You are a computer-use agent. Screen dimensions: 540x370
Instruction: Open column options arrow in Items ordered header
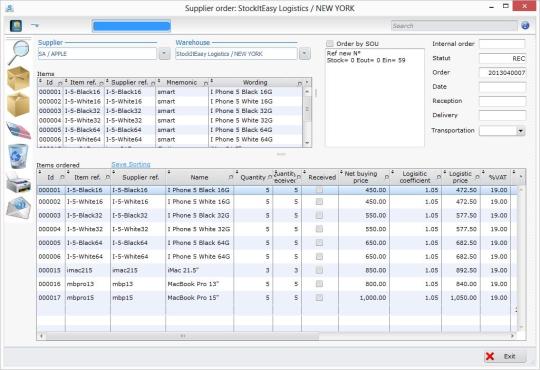(521, 177)
